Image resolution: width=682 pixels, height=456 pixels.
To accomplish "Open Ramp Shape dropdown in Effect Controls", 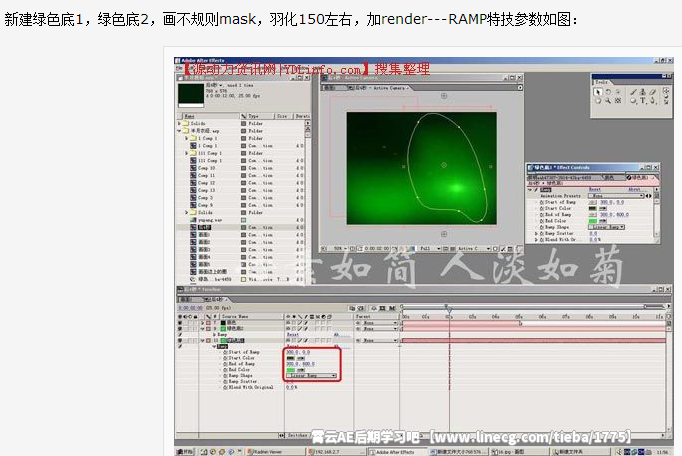I will pyautogui.click(x=606, y=227).
